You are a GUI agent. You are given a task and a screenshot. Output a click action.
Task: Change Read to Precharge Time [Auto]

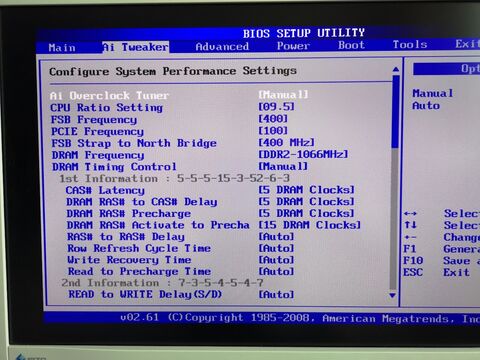point(277,272)
